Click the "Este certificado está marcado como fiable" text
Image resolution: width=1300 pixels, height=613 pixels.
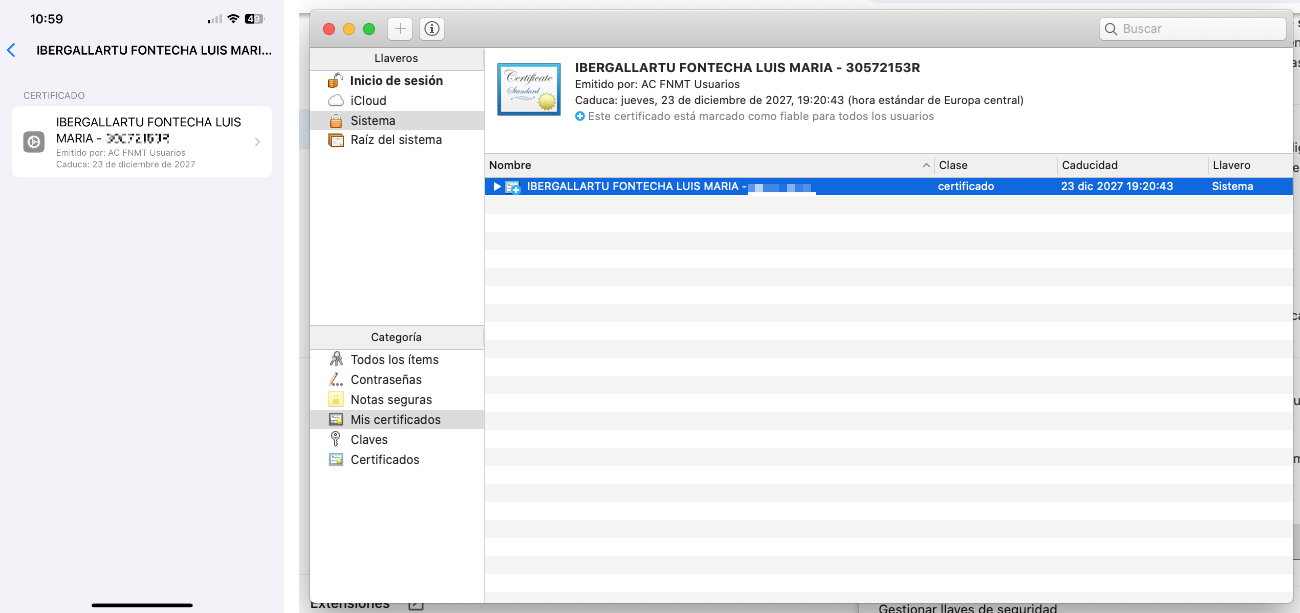[x=761, y=117]
